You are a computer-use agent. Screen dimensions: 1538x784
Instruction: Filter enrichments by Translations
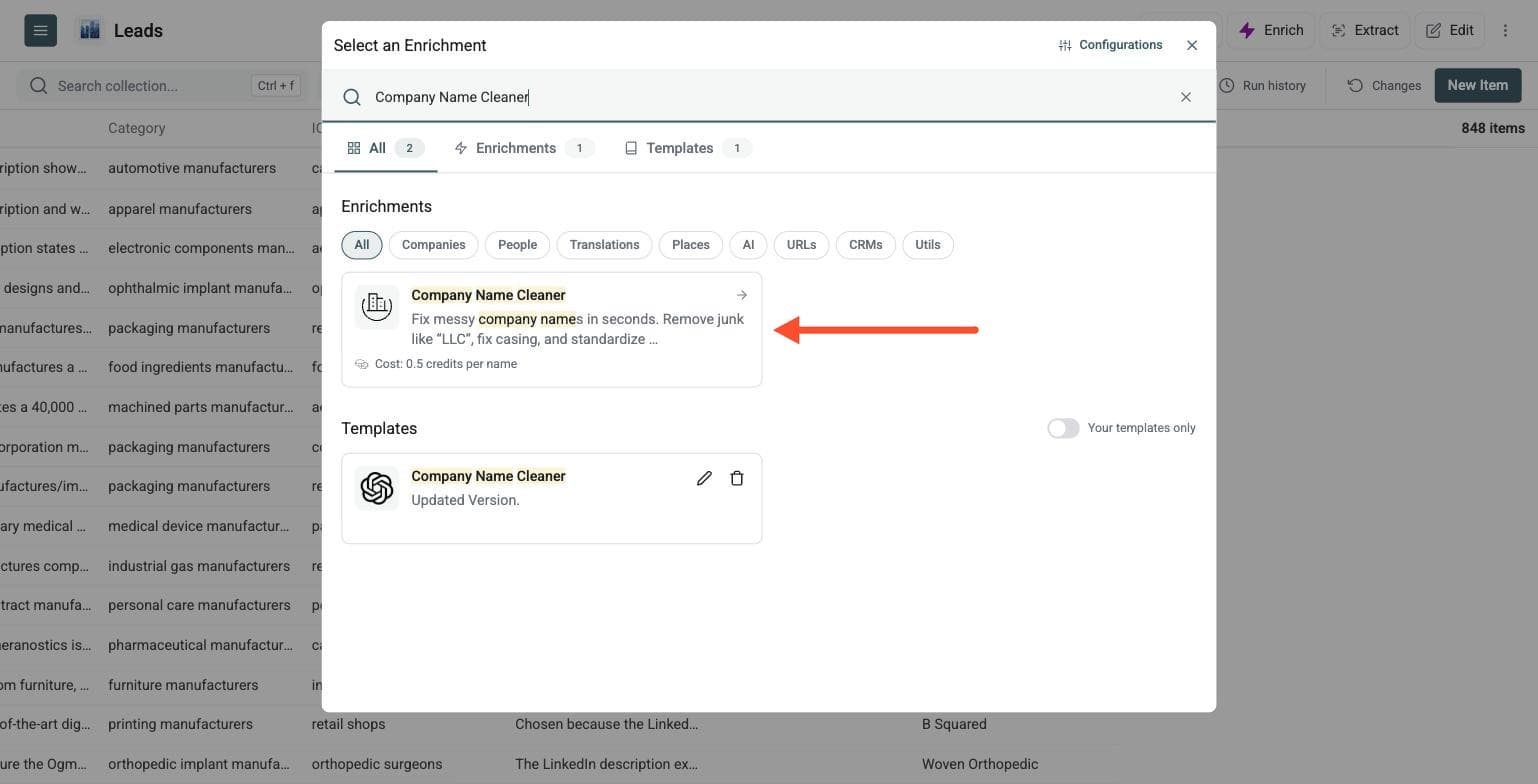coord(604,245)
